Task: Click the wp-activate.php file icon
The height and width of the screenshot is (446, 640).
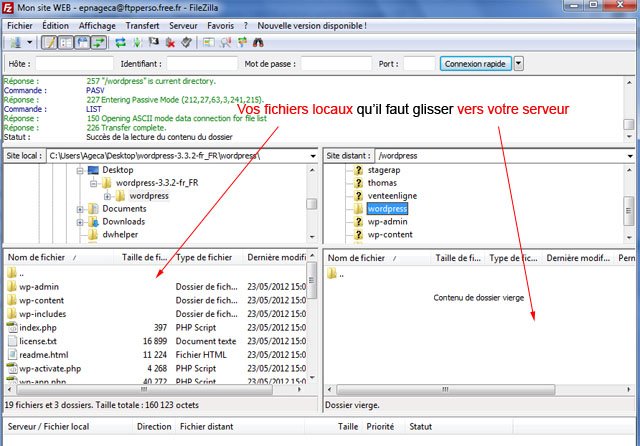Action: tap(12, 368)
